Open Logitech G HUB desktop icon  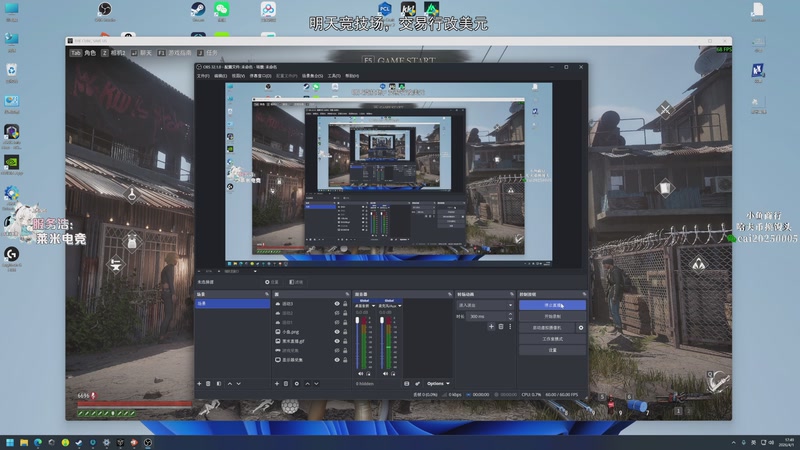tap(11, 258)
